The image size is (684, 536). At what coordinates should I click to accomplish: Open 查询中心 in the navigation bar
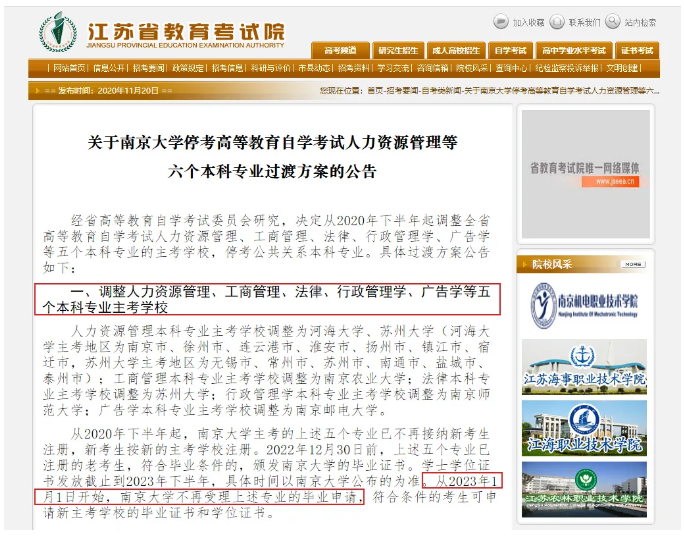click(x=511, y=68)
